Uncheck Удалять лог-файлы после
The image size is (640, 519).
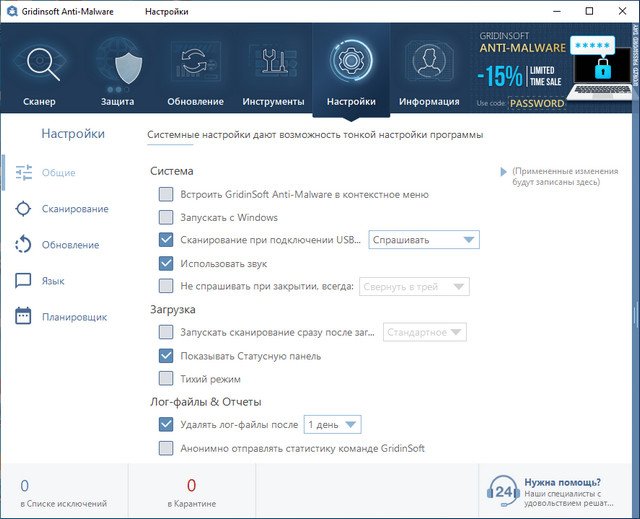point(166,424)
